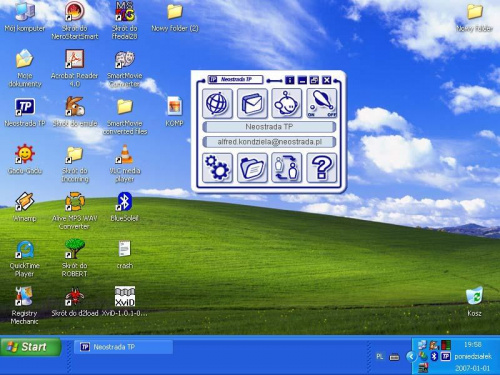Click the PL language indicator in taskbar
The image size is (500, 375).
click(380, 356)
